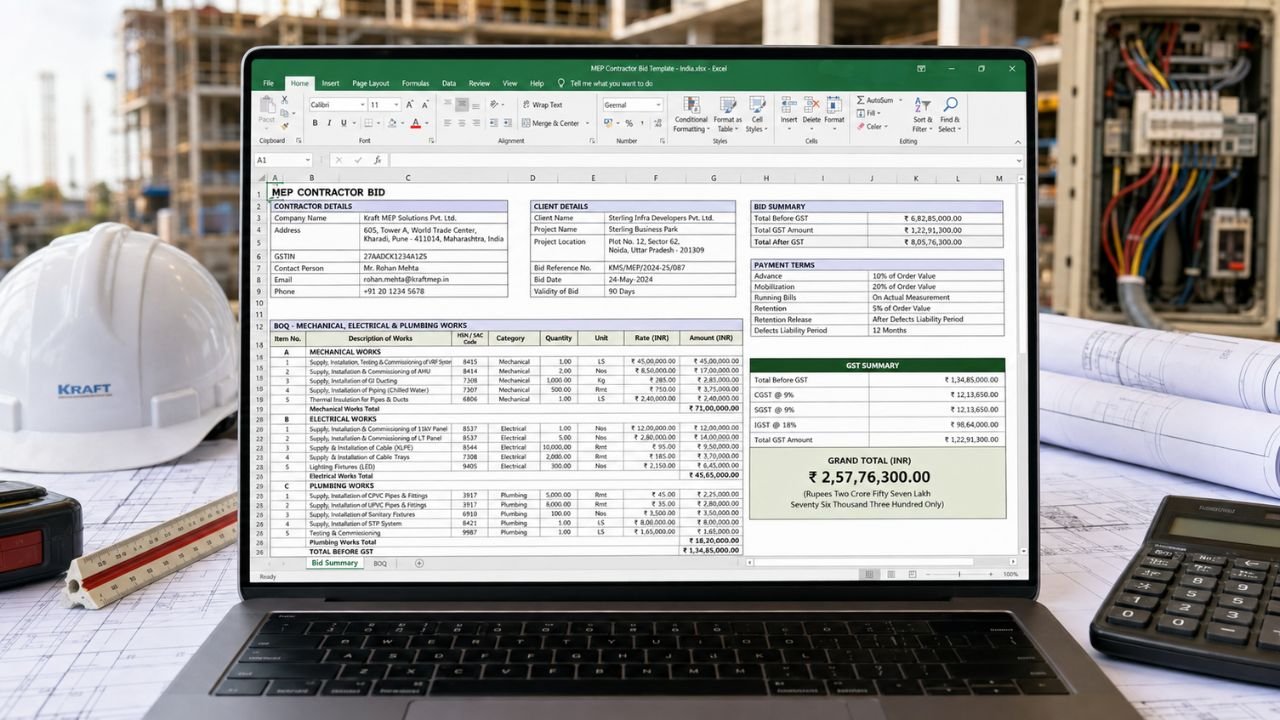Add a new sheet with plus icon
This screenshot has width=1280, height=720.
coord(419,563)
